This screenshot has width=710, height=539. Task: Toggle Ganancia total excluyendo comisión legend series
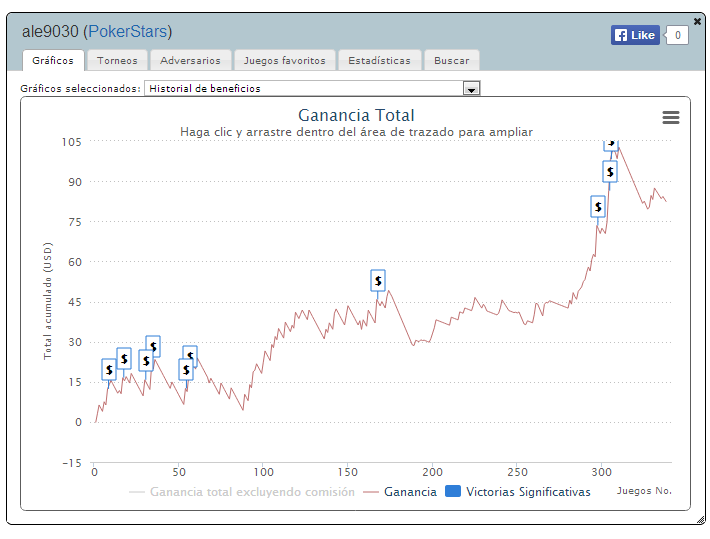(242, 492)
